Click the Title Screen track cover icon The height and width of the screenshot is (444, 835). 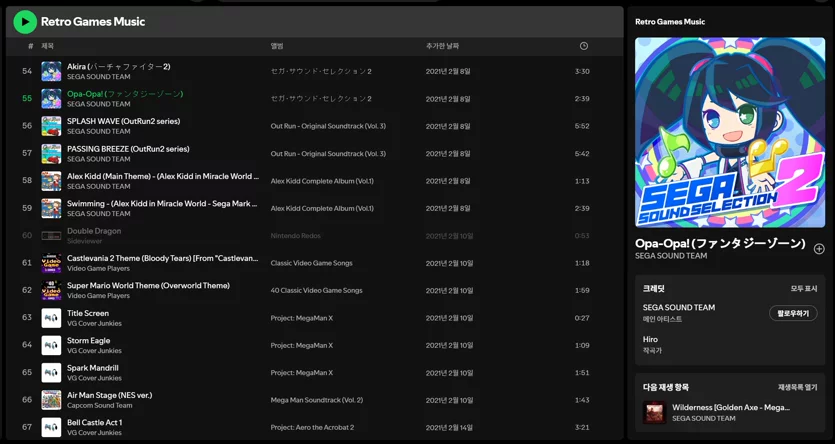click(51, 318)
